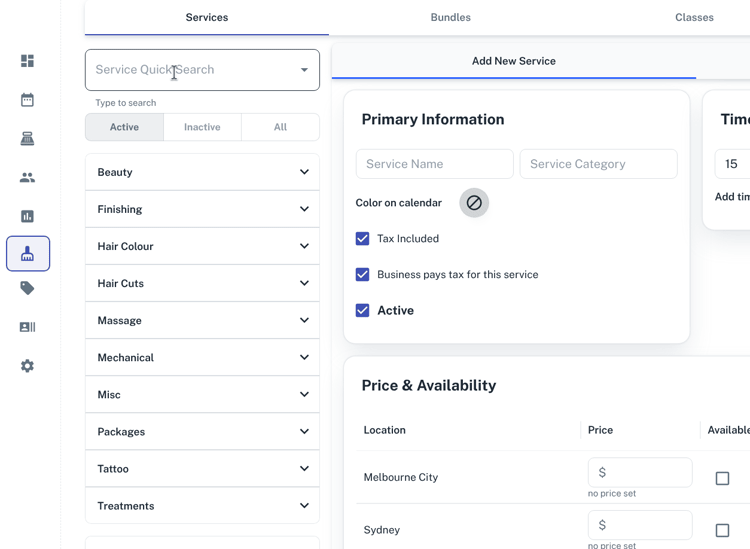
Task: Toggle Business pays tax for this service
Action: click(363, 275)
